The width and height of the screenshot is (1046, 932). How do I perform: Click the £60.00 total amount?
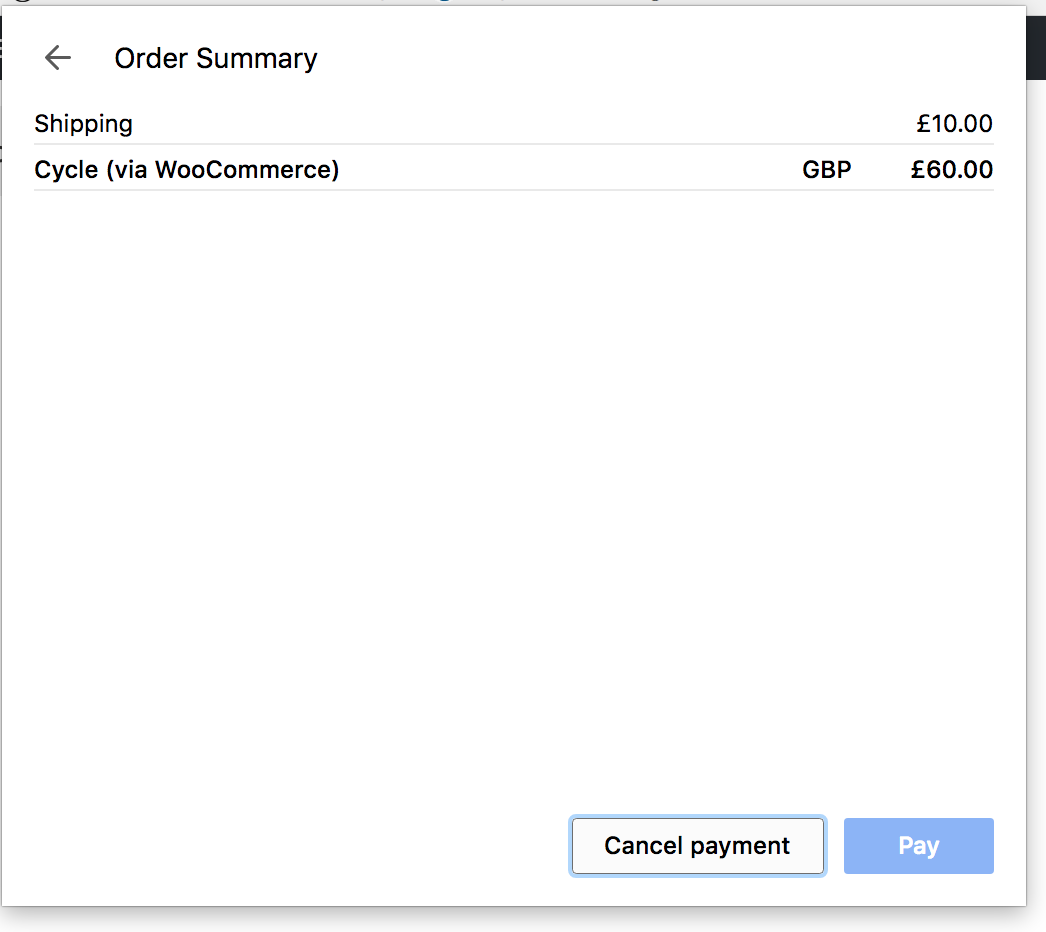click(952, 169)
